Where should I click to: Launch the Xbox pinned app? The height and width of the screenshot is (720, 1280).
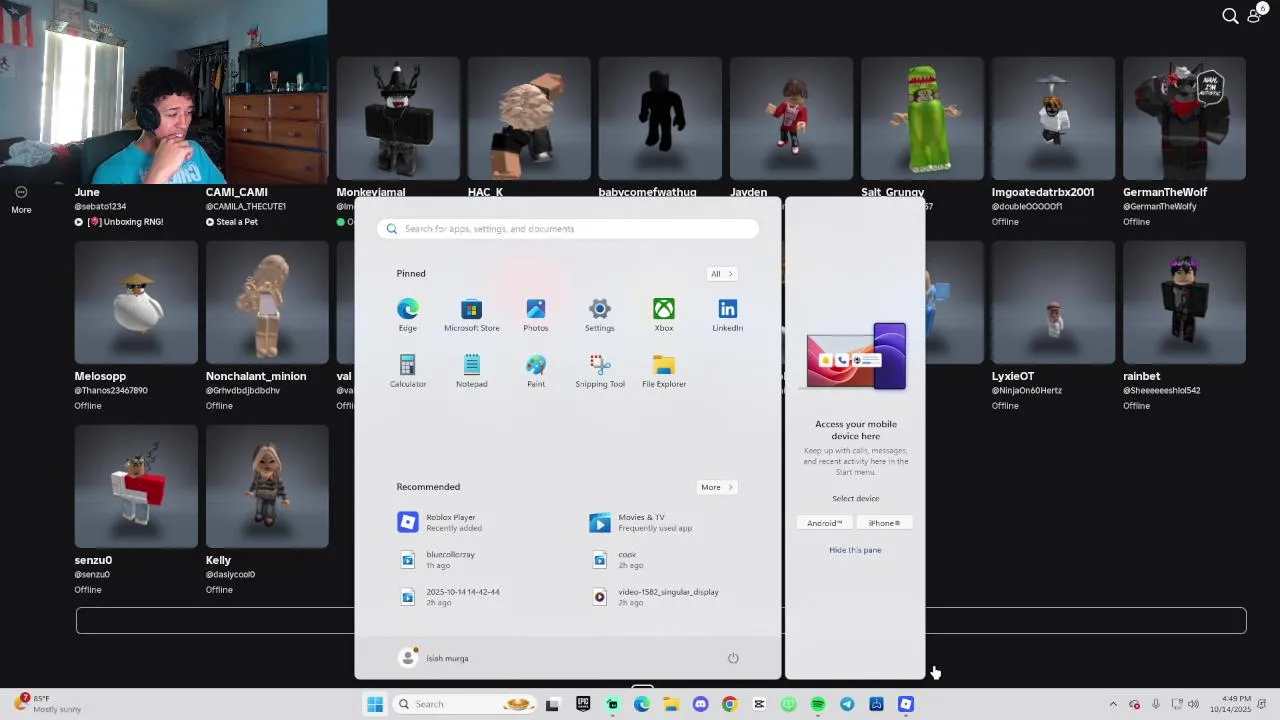click(x=663, y=315)
